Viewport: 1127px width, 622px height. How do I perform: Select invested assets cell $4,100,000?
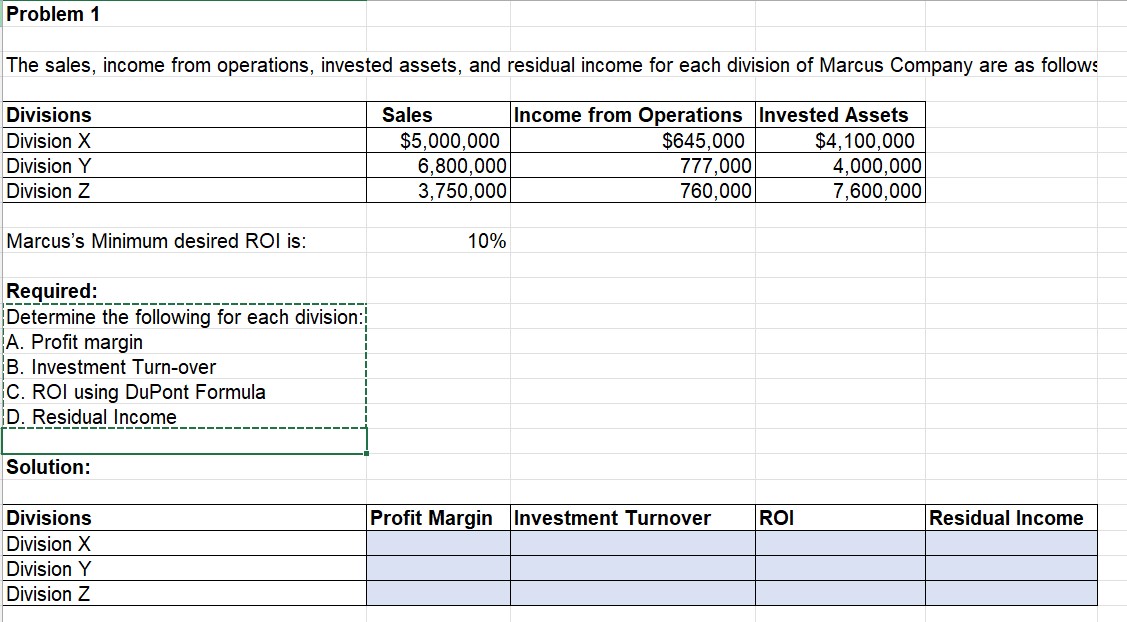[840, 140]
